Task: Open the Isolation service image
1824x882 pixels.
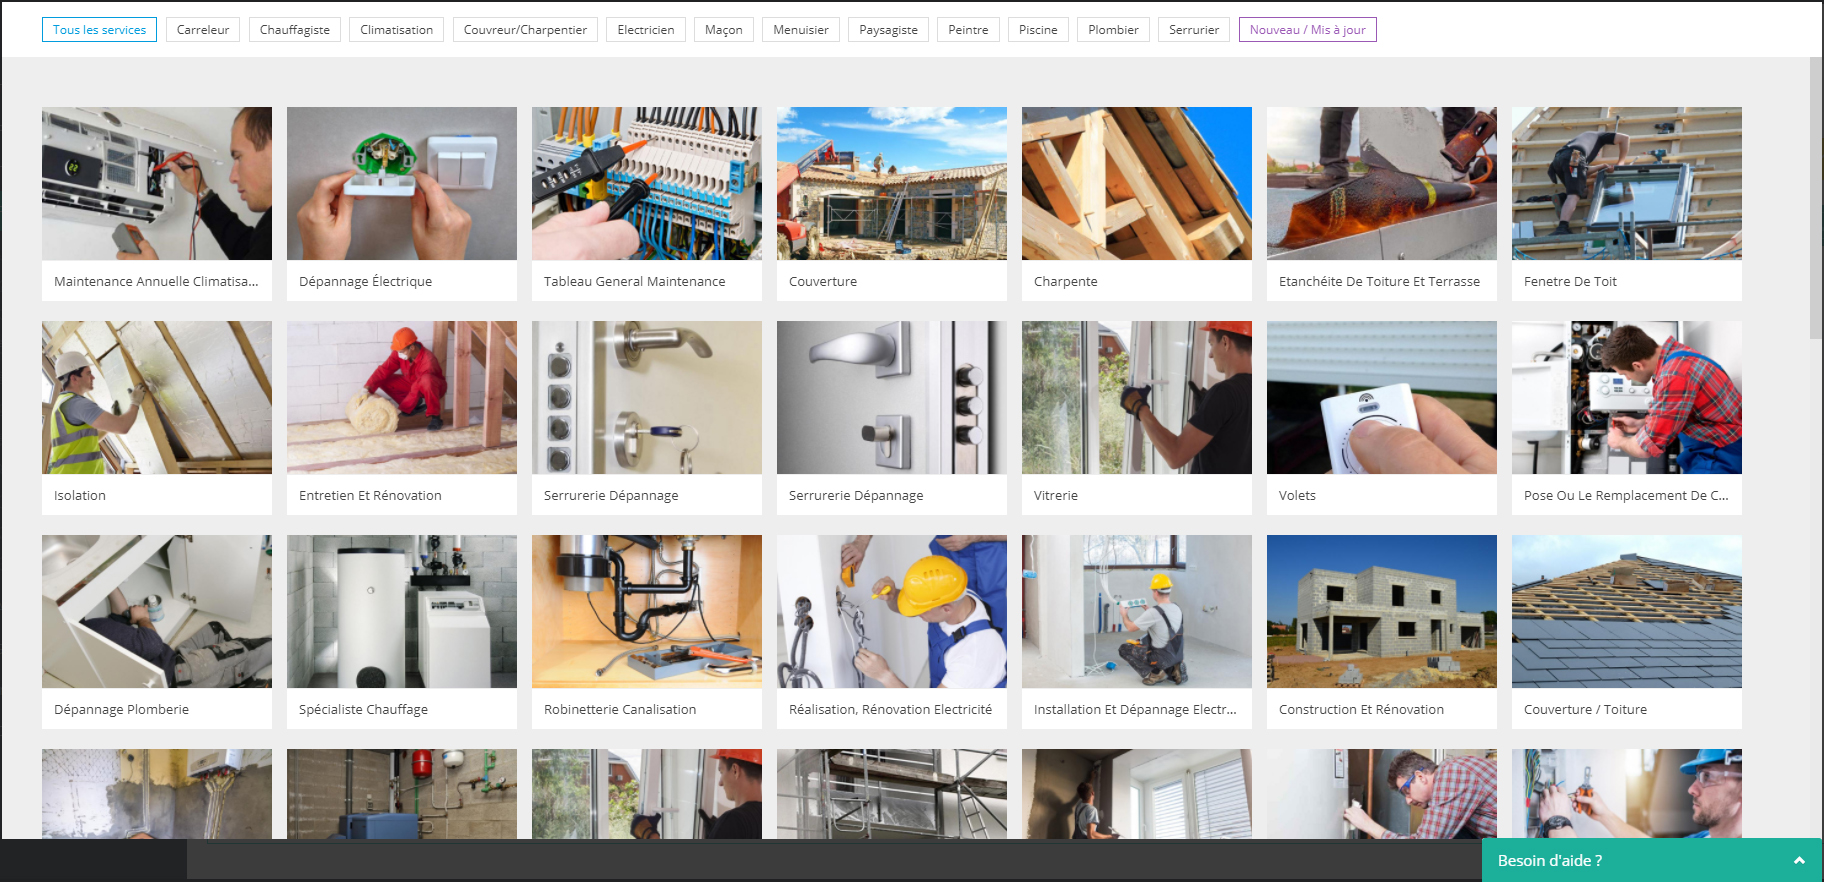Action: [157, 398]
